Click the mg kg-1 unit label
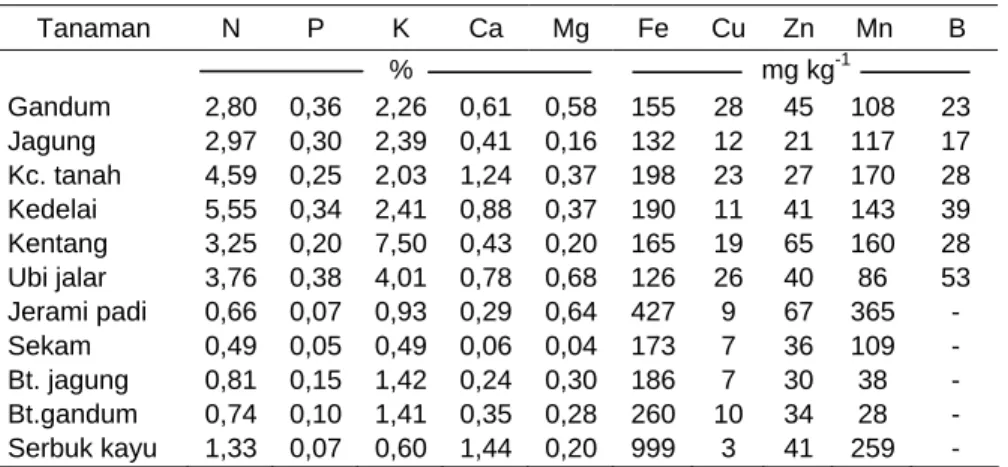This screenshot has height=467, width=1008. tap(806, 71)
